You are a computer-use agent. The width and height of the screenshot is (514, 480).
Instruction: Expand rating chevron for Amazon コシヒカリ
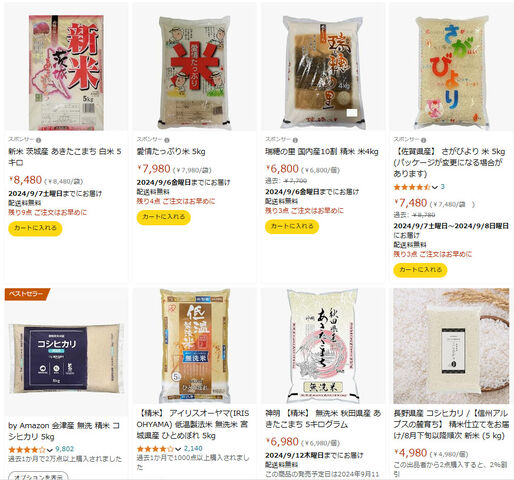tap(50, 450)
